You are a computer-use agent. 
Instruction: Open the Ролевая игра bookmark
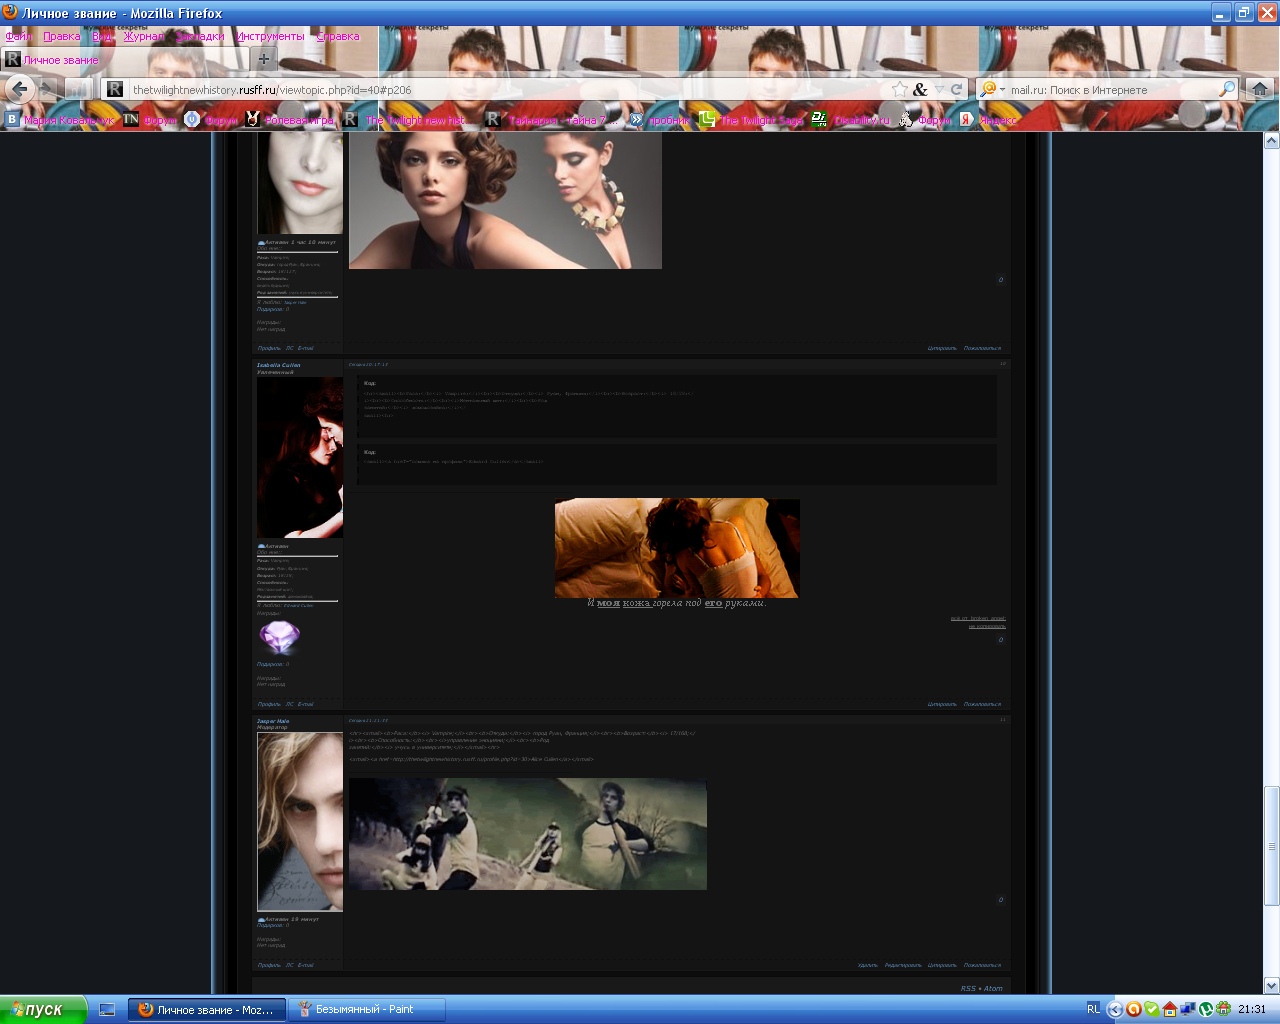290,120
